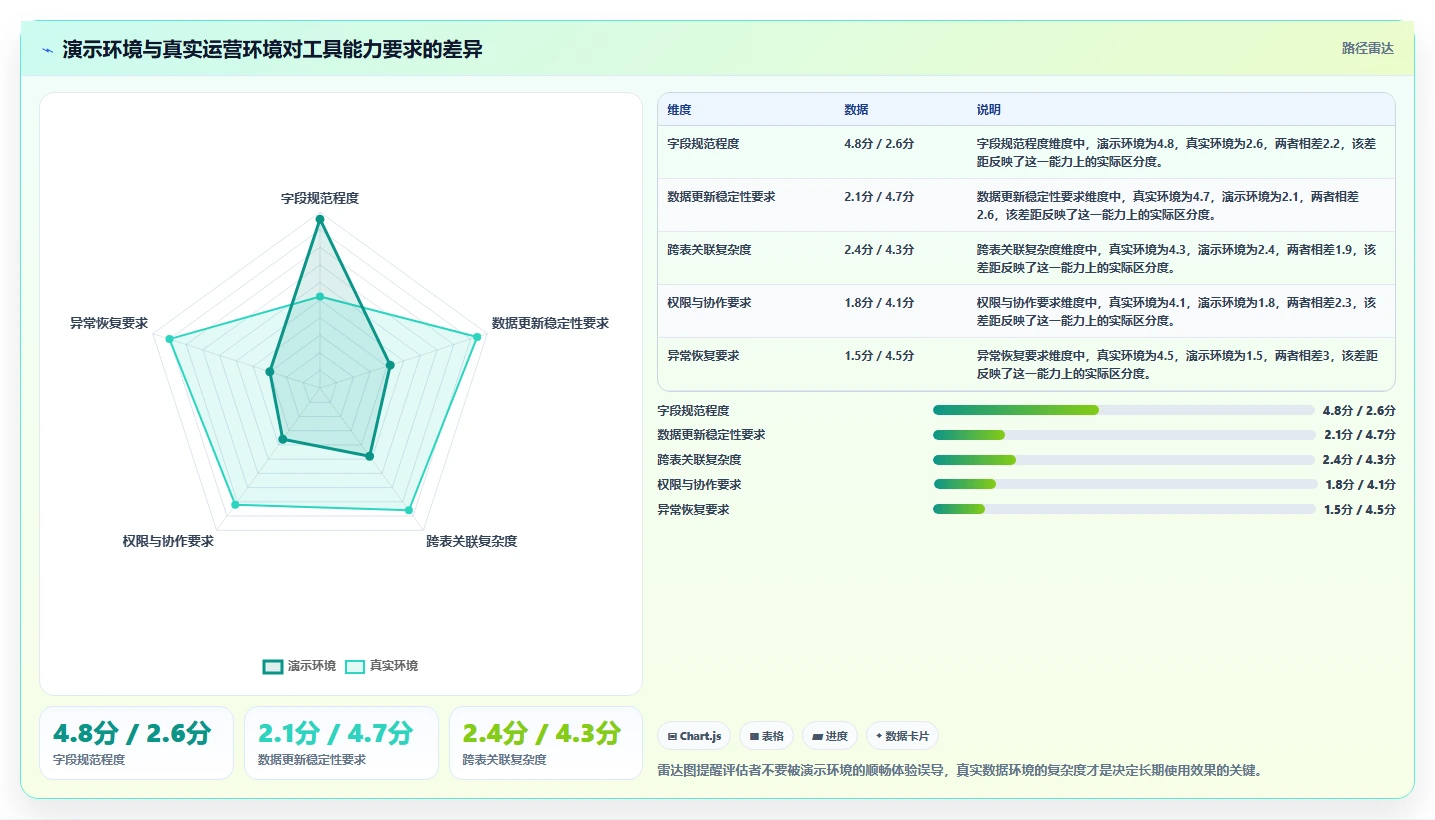Click 异常恢复要求 cell in the table
The height and width of the screenshot is (820, 1435).
[703, 356]
